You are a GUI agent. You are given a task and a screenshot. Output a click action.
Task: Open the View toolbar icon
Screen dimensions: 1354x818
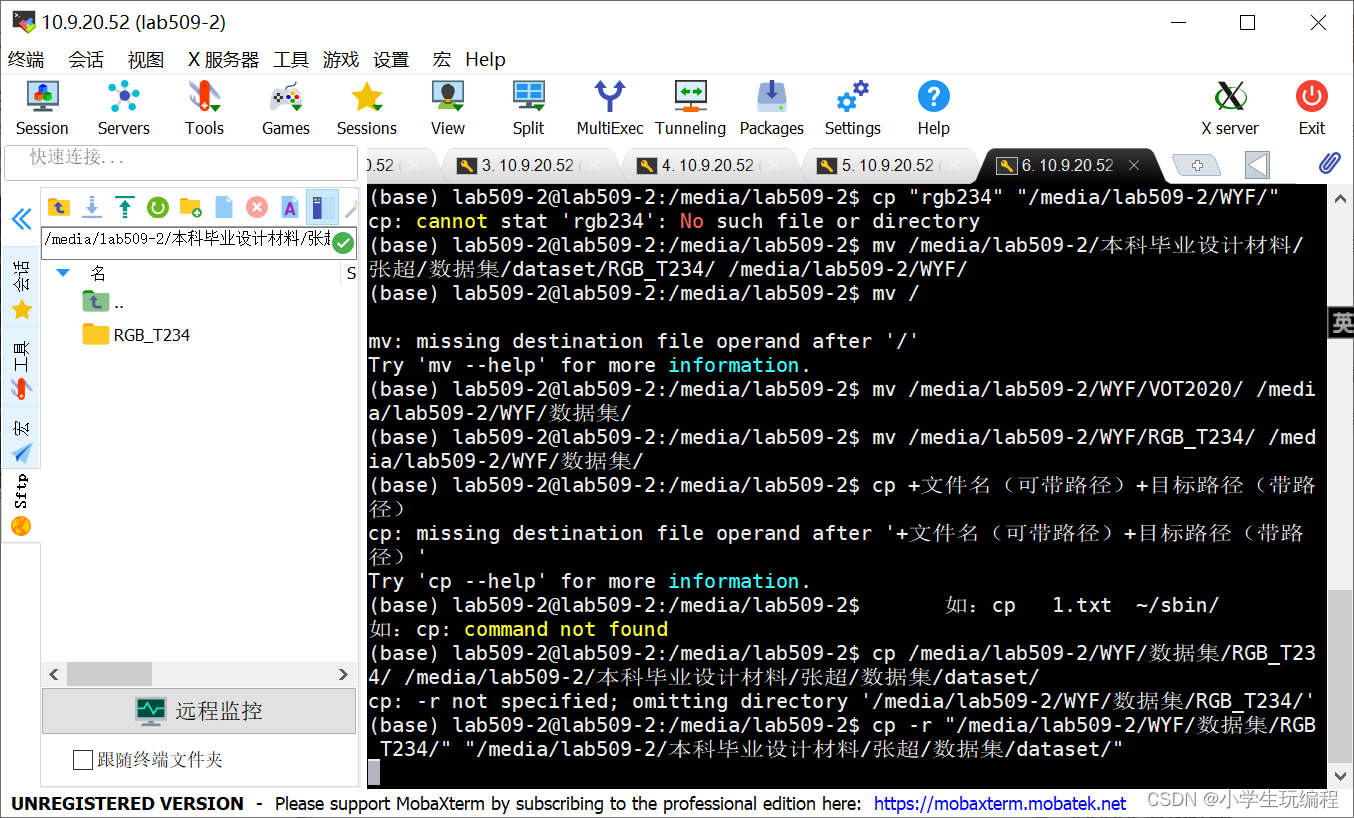click(448, 107)
